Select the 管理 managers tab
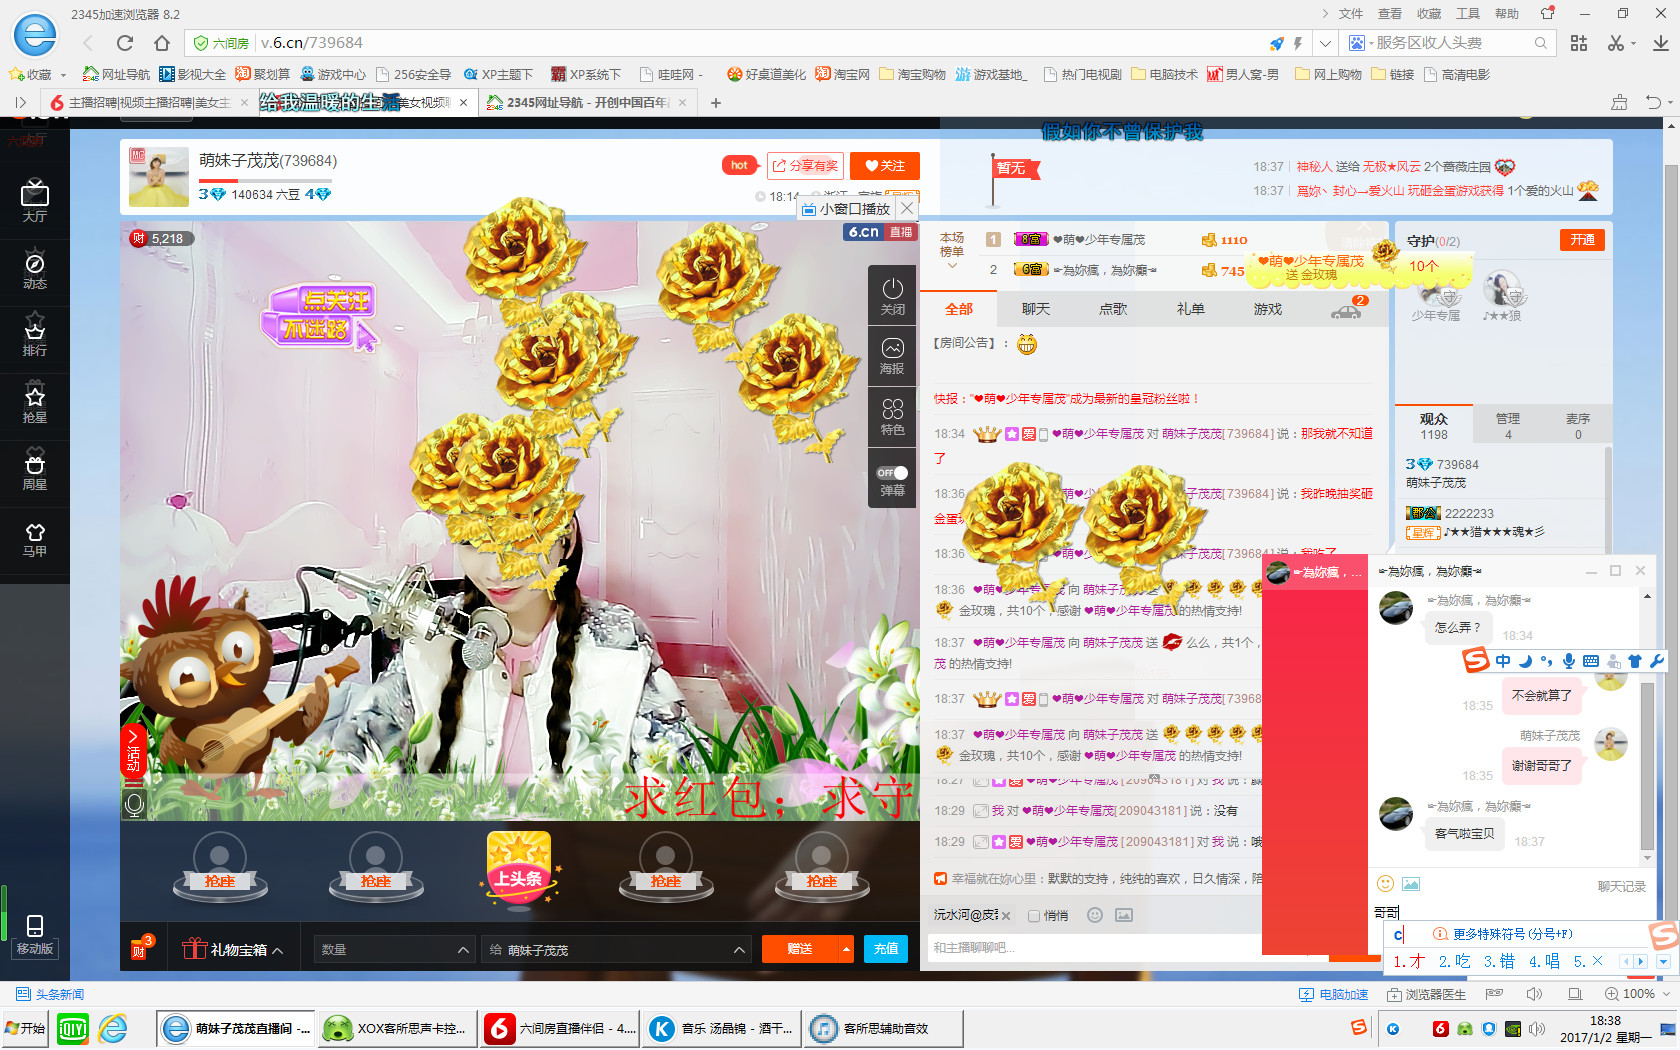This screenshot has height=1050, width=1680. click(1508, 426)
